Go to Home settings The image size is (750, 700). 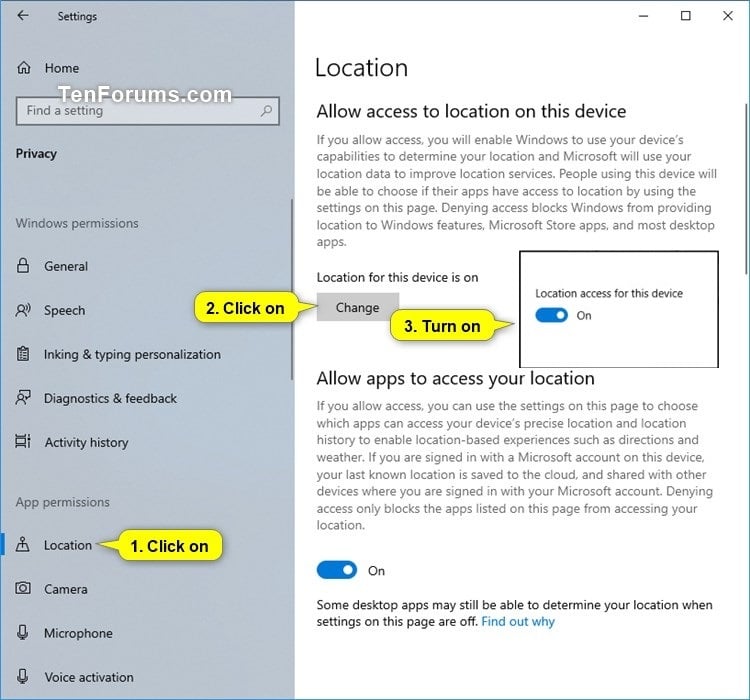(x=62, y=68)
